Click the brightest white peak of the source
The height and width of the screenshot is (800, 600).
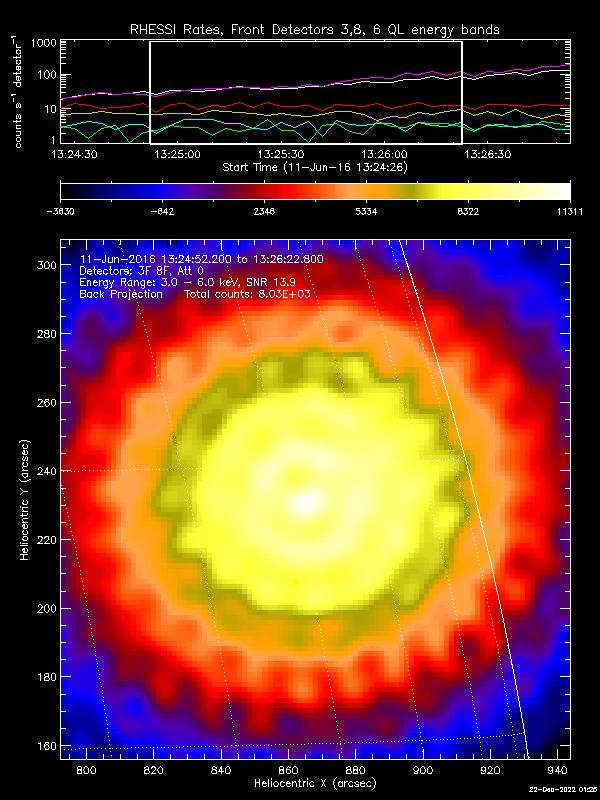coord(307,503)
